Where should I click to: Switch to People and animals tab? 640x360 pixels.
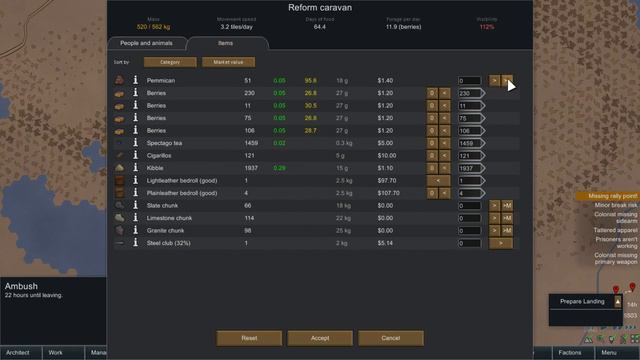pos(146,43)
